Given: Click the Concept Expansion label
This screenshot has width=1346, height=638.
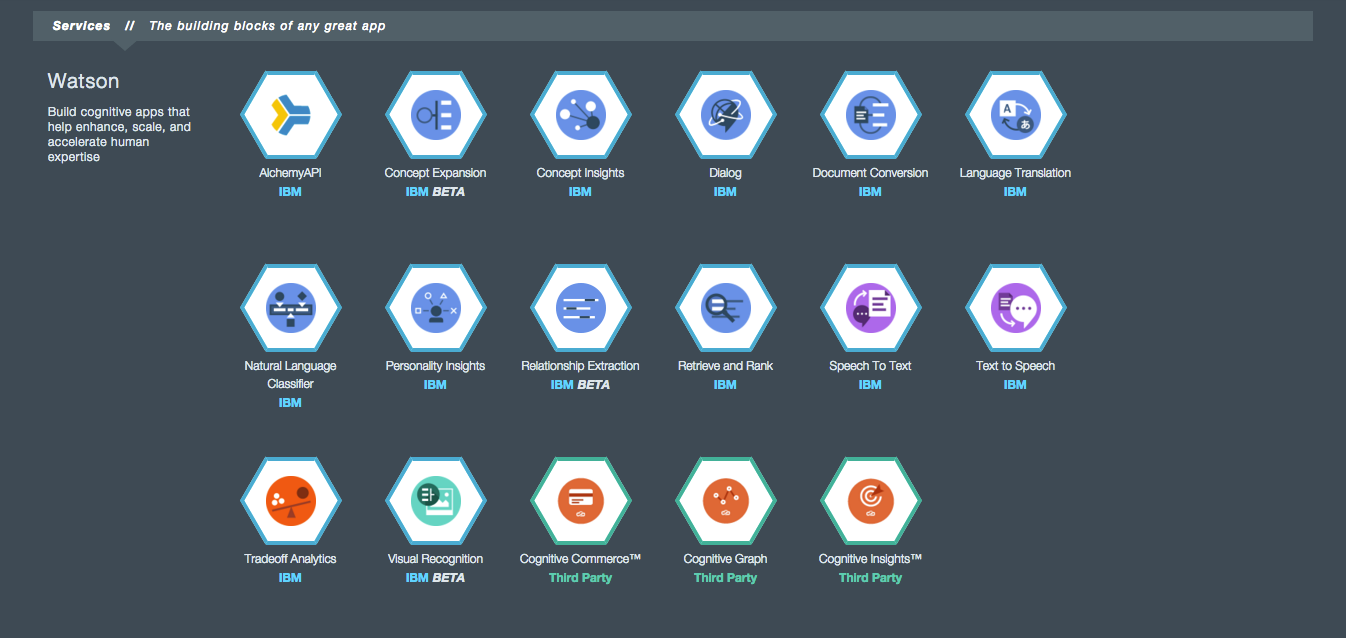Looking at the screenshot, I should click(x=435, y=173).
